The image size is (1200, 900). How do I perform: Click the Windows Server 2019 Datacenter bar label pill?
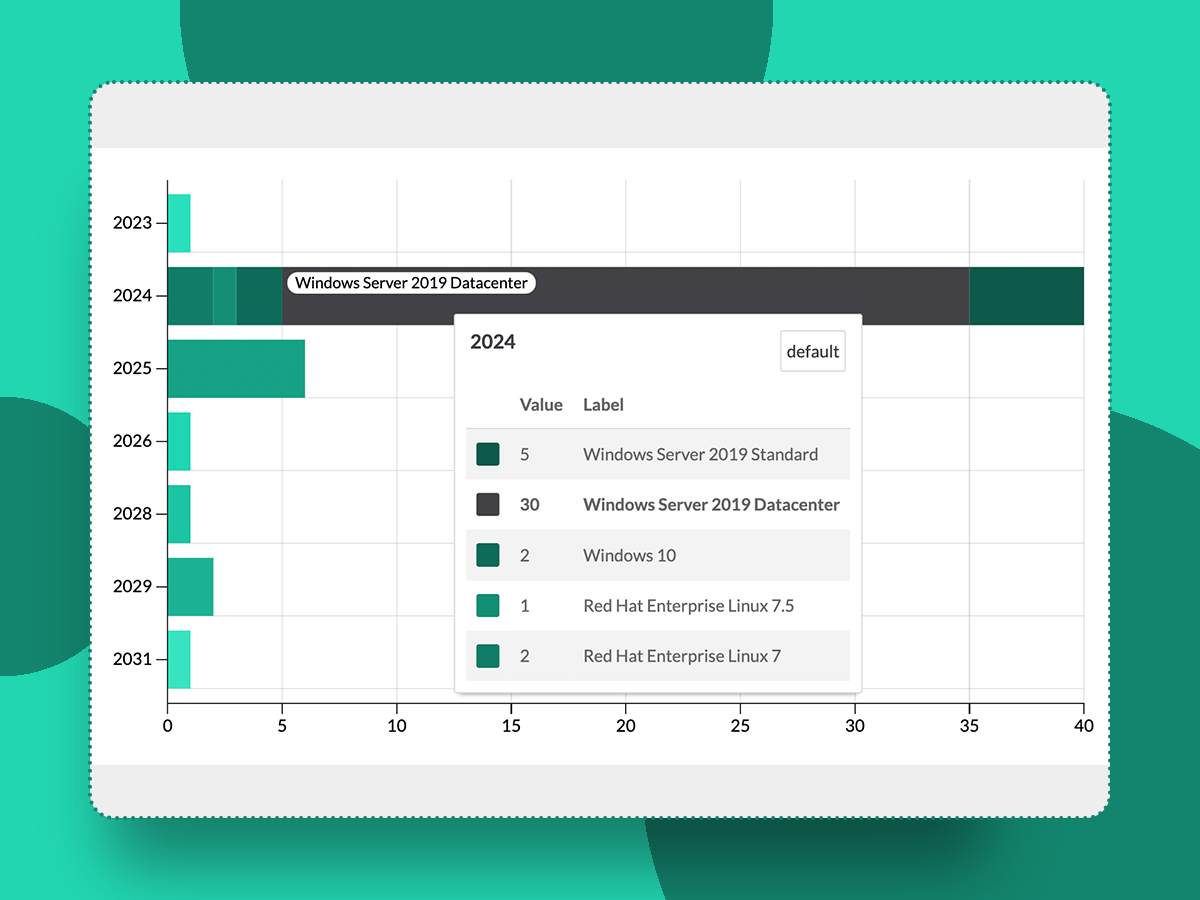point(411,283)
